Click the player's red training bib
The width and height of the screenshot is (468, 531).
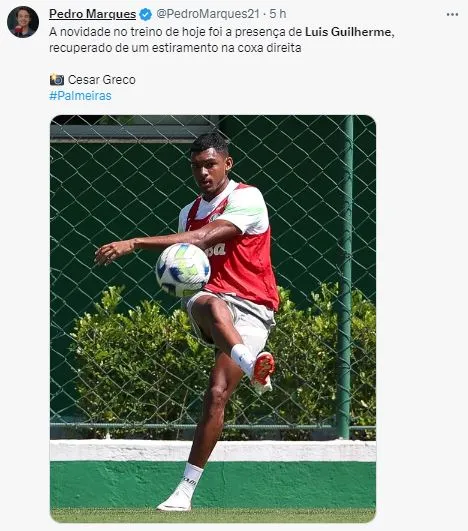pyautogui.click(x=240, y=261)
